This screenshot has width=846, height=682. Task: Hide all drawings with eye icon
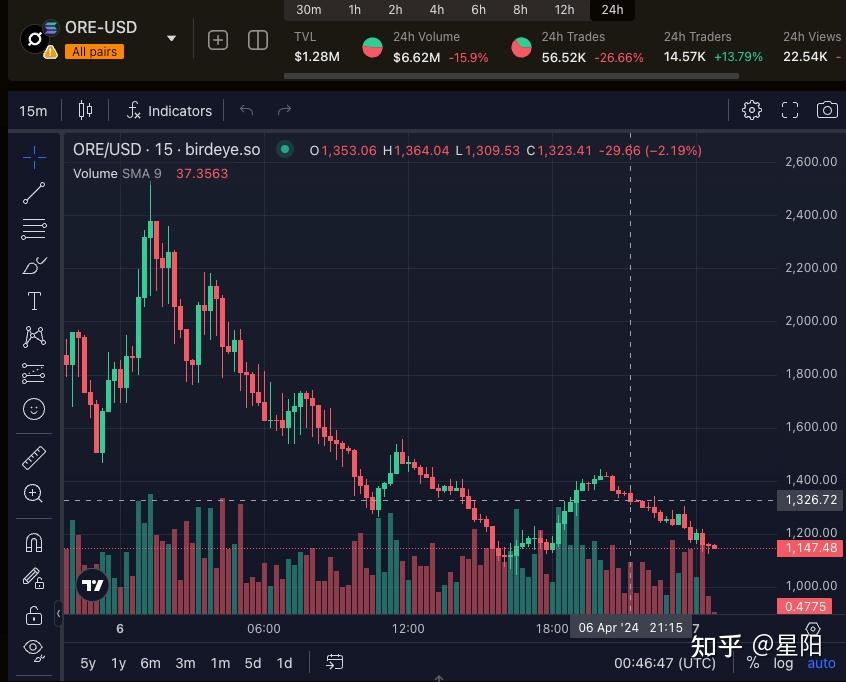(34, 649)
